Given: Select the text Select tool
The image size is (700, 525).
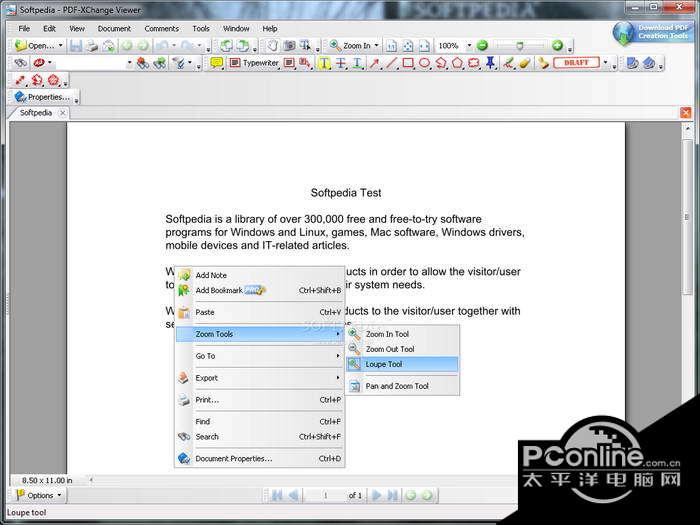Looking at the screenshot, I should (x=305, y=46).
